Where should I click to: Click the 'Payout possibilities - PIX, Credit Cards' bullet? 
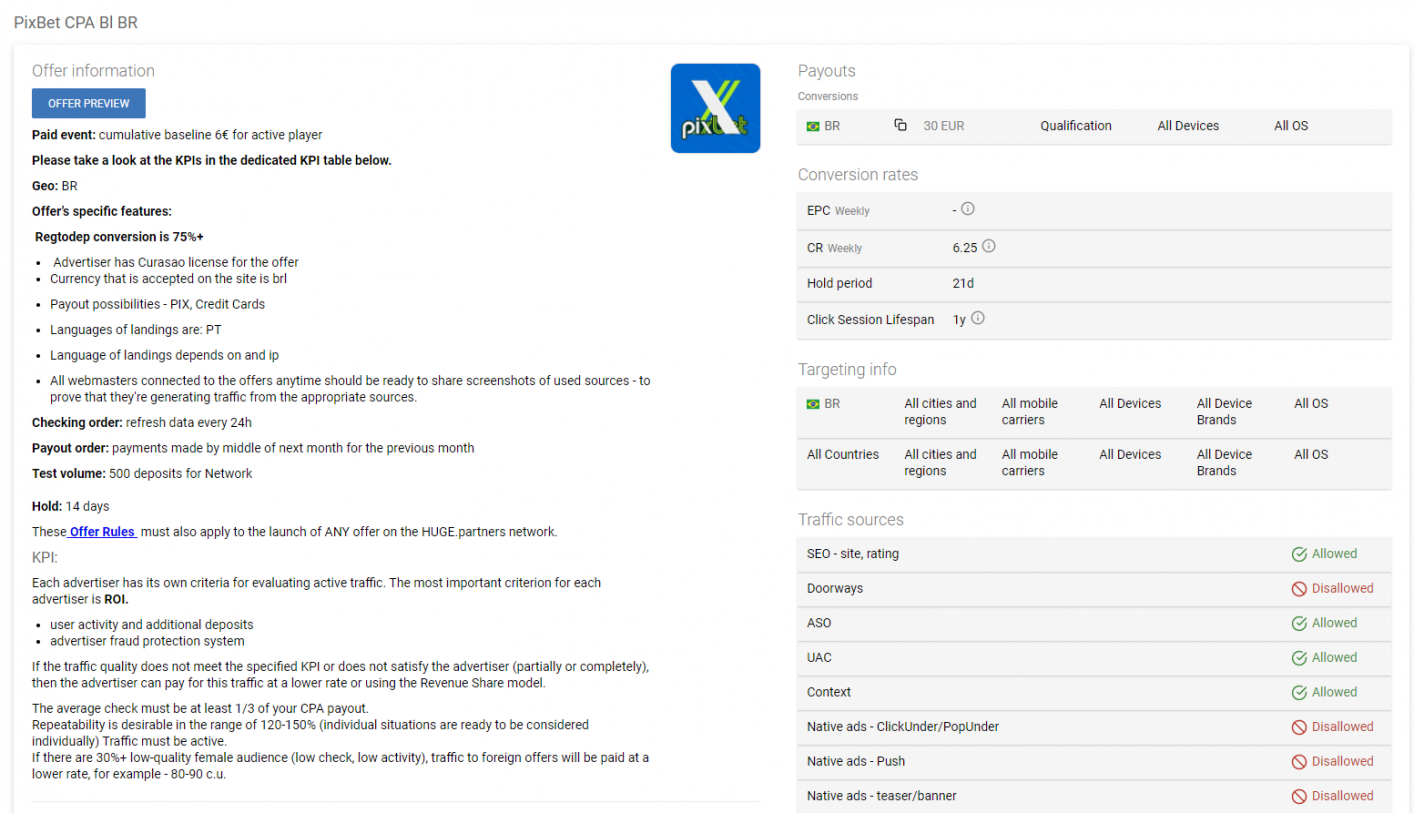(x=158, y=304)
